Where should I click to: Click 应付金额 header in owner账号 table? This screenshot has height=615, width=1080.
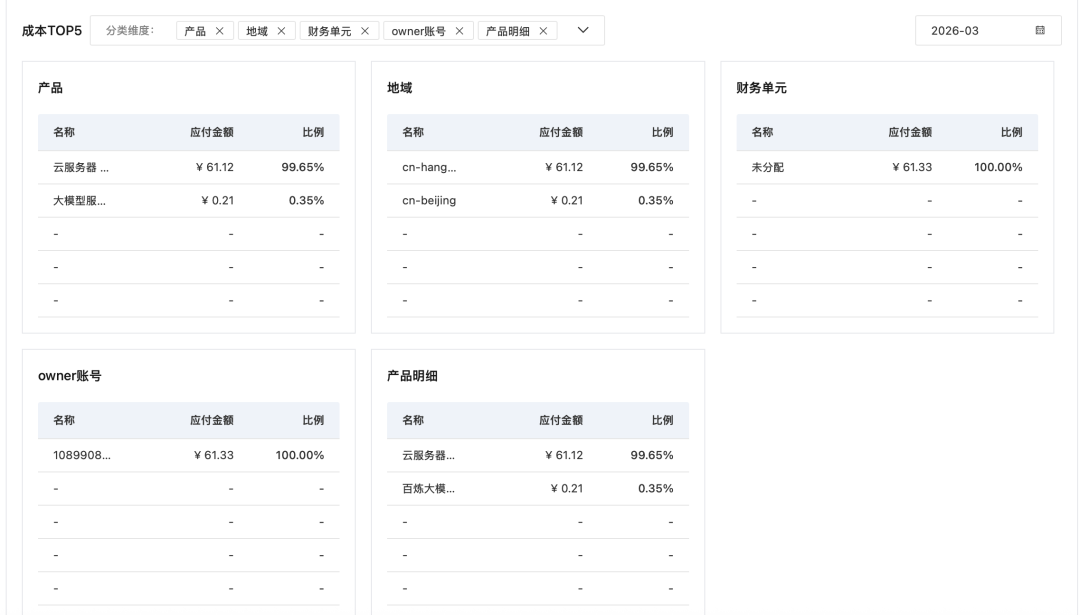click(x=212, y=420)
